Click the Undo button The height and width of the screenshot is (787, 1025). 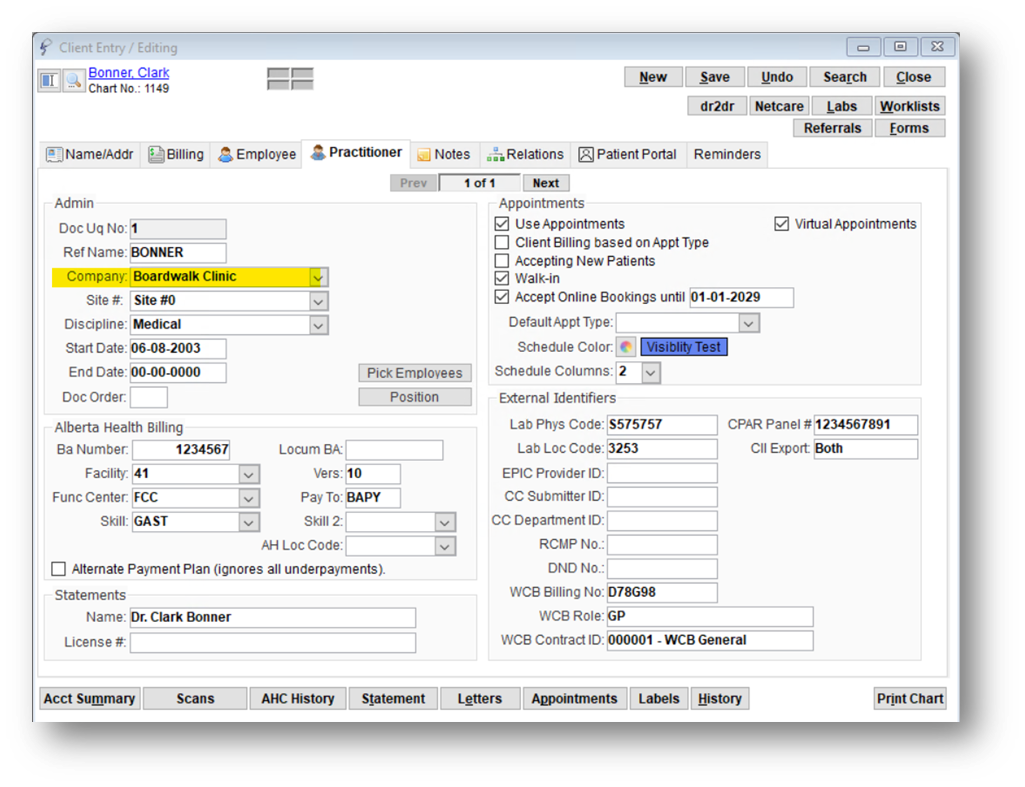point(777,77)
